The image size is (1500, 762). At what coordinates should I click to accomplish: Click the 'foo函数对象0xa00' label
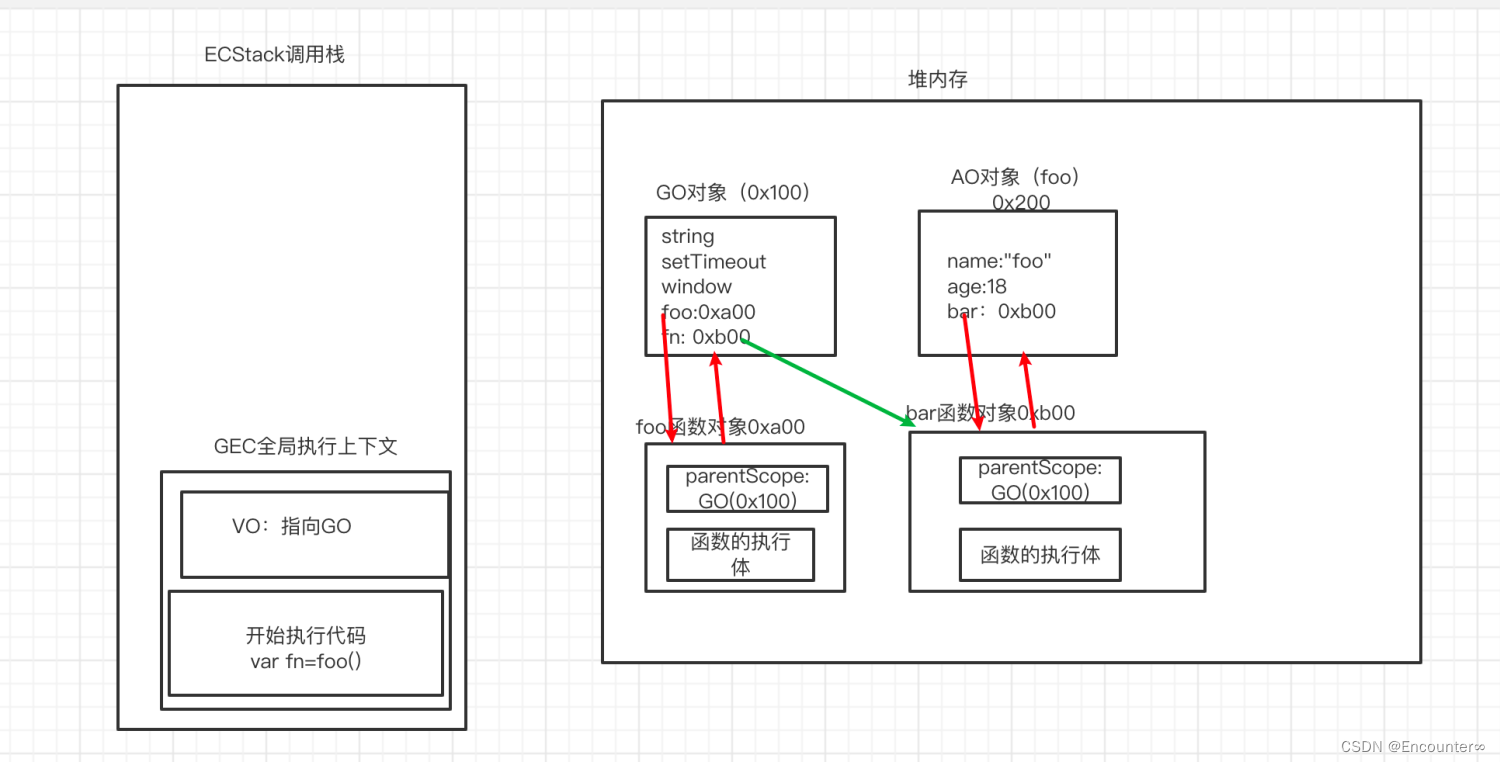720,428
